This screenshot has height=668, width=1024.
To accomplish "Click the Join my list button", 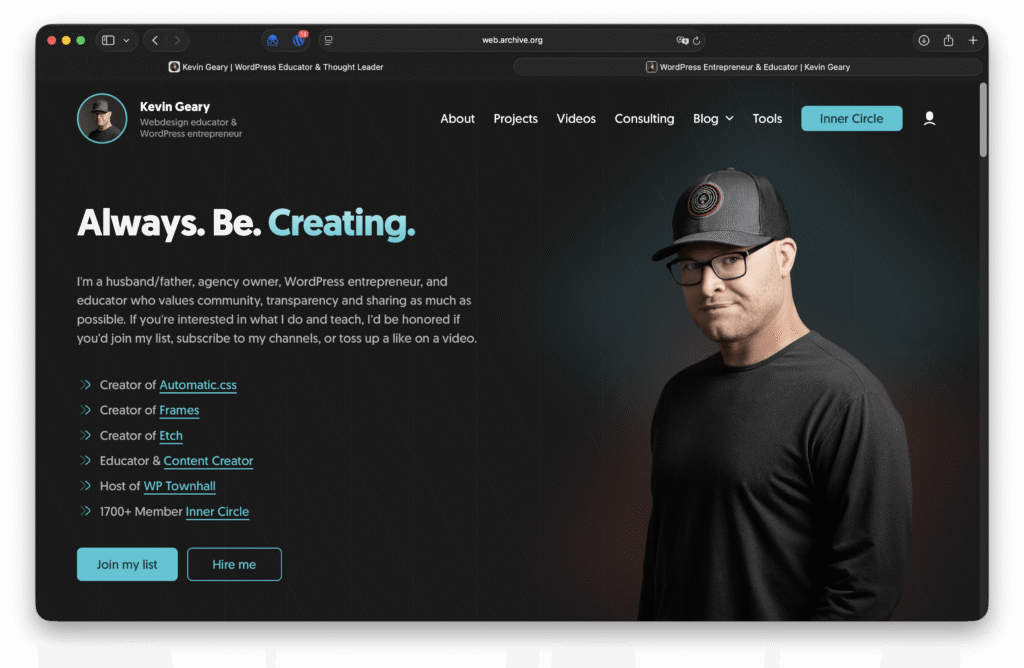I will tap(127, 564).
